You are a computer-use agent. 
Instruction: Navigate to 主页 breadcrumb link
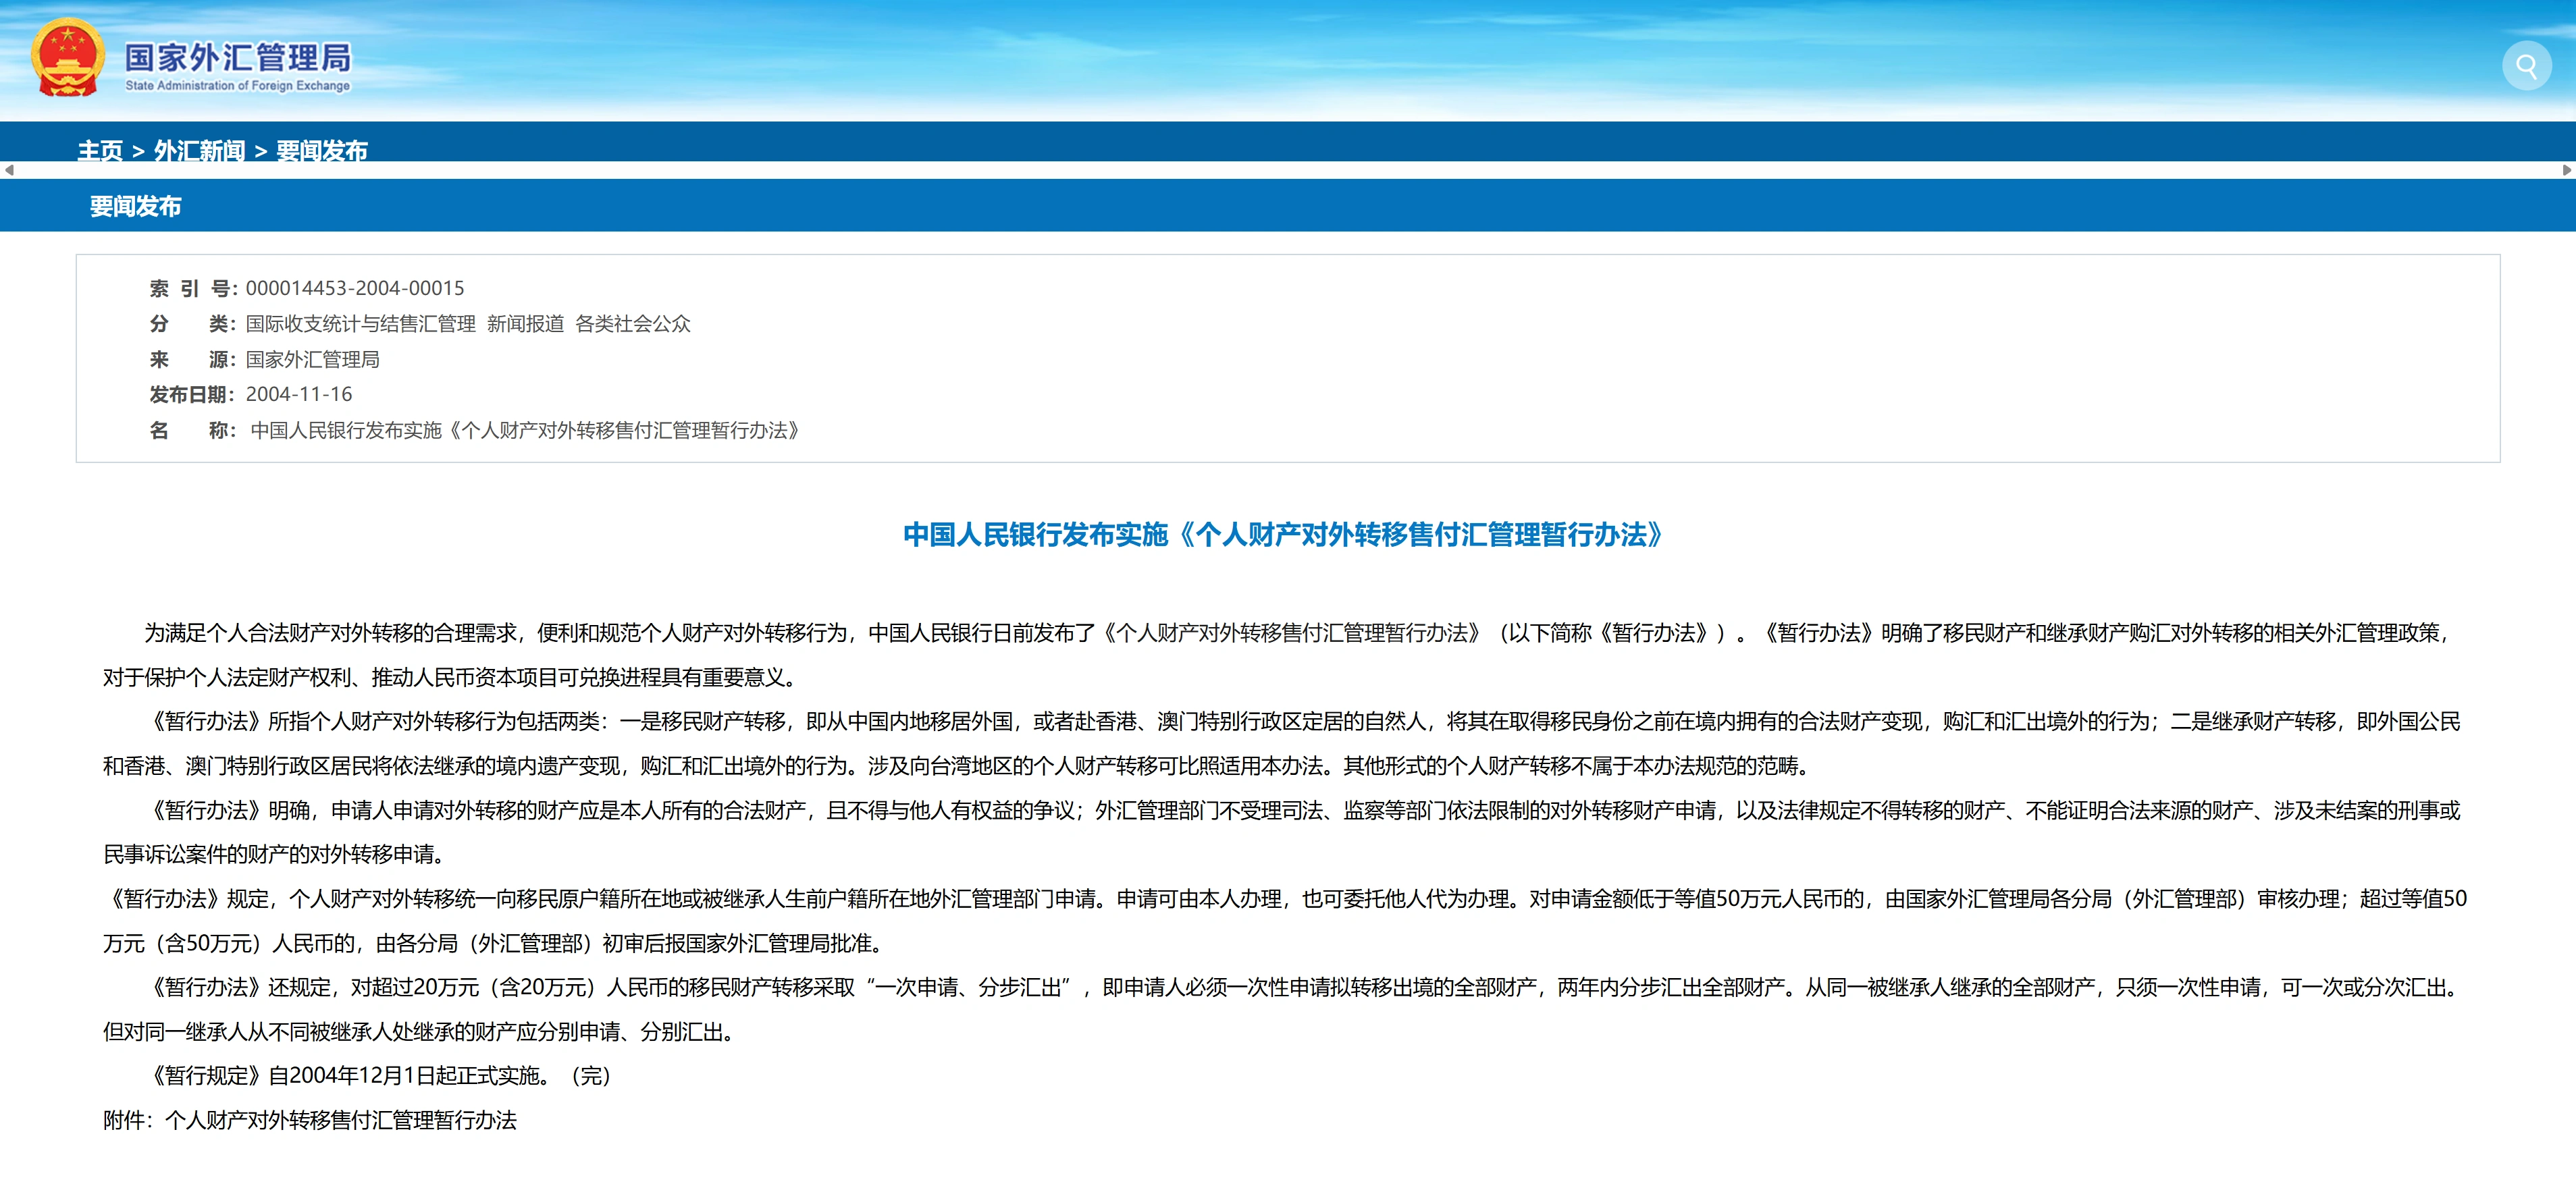100,152
